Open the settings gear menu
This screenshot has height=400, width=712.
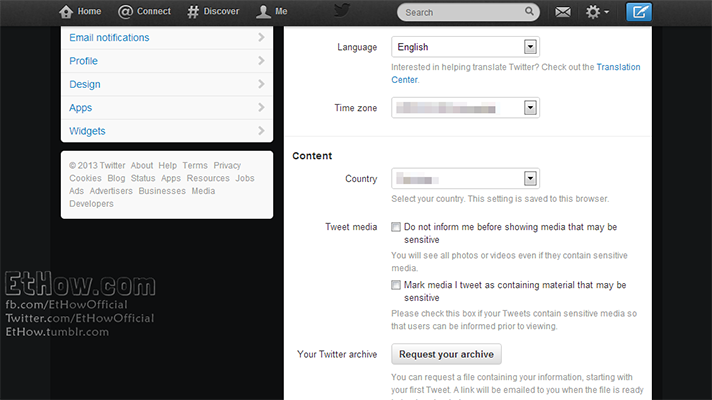pos(597,12)
